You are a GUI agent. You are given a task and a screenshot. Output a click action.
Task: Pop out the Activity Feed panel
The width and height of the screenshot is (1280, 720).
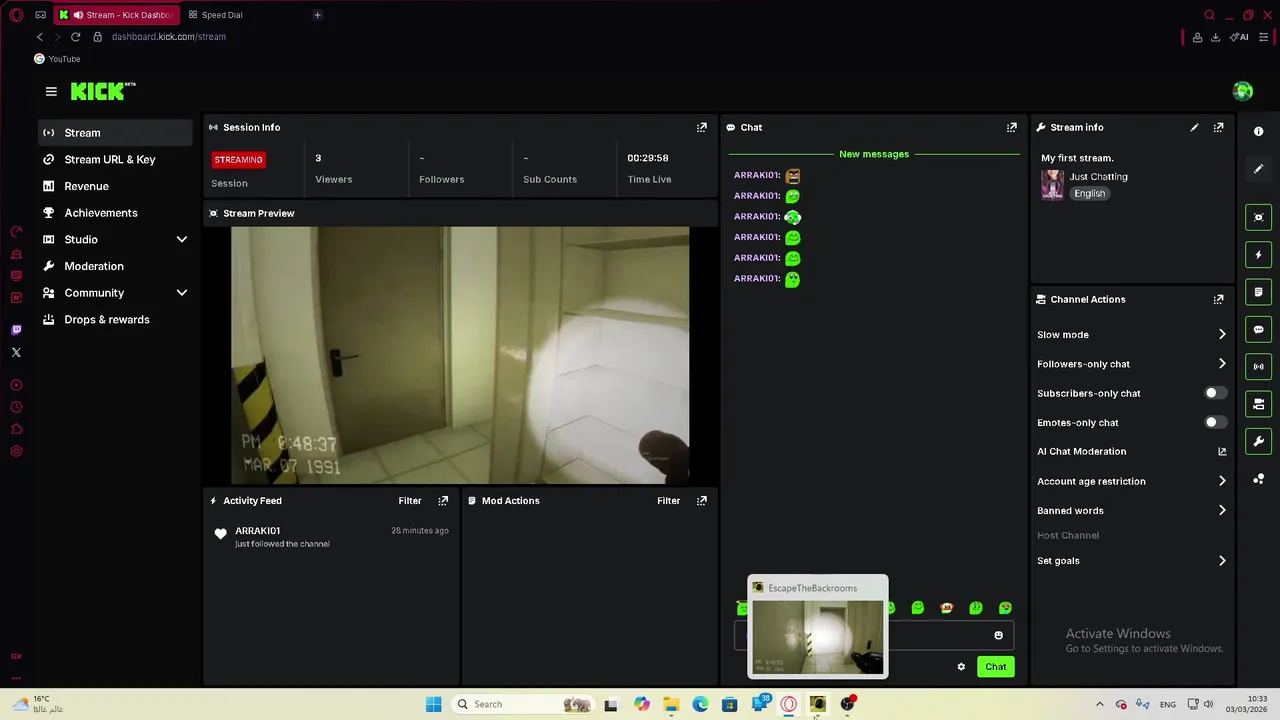click(443, 500)
